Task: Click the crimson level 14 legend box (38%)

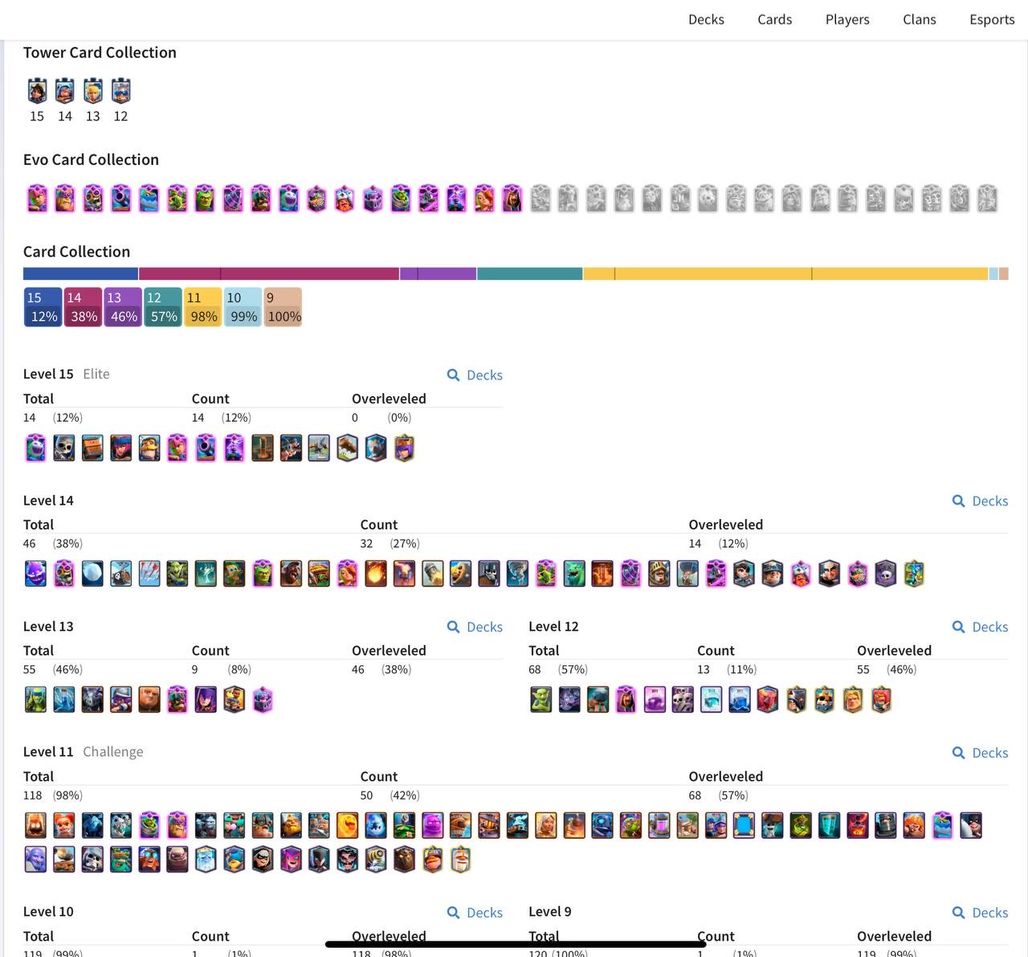Action: click(83, 307)
